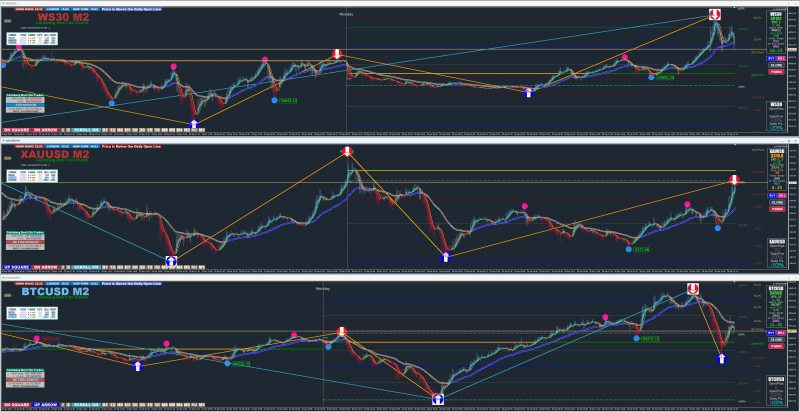Viewport: 800px width, 412px height.
Task: Select the blue up-arrow at WS30 chart's lowest low
Action: tap(194, 123)
